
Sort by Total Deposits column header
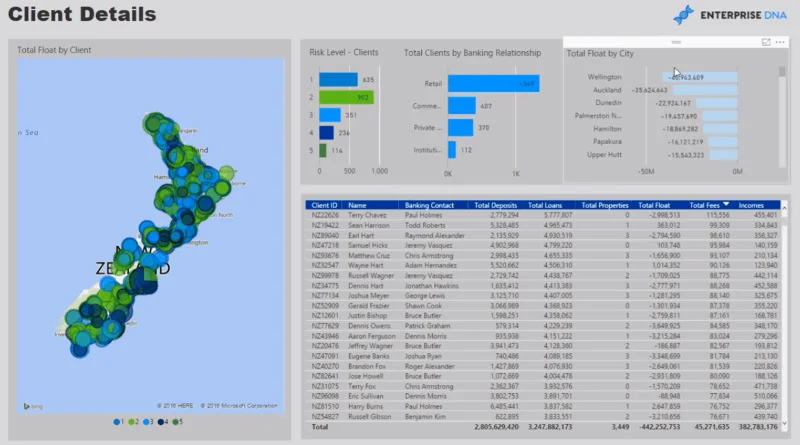[495, 205]
